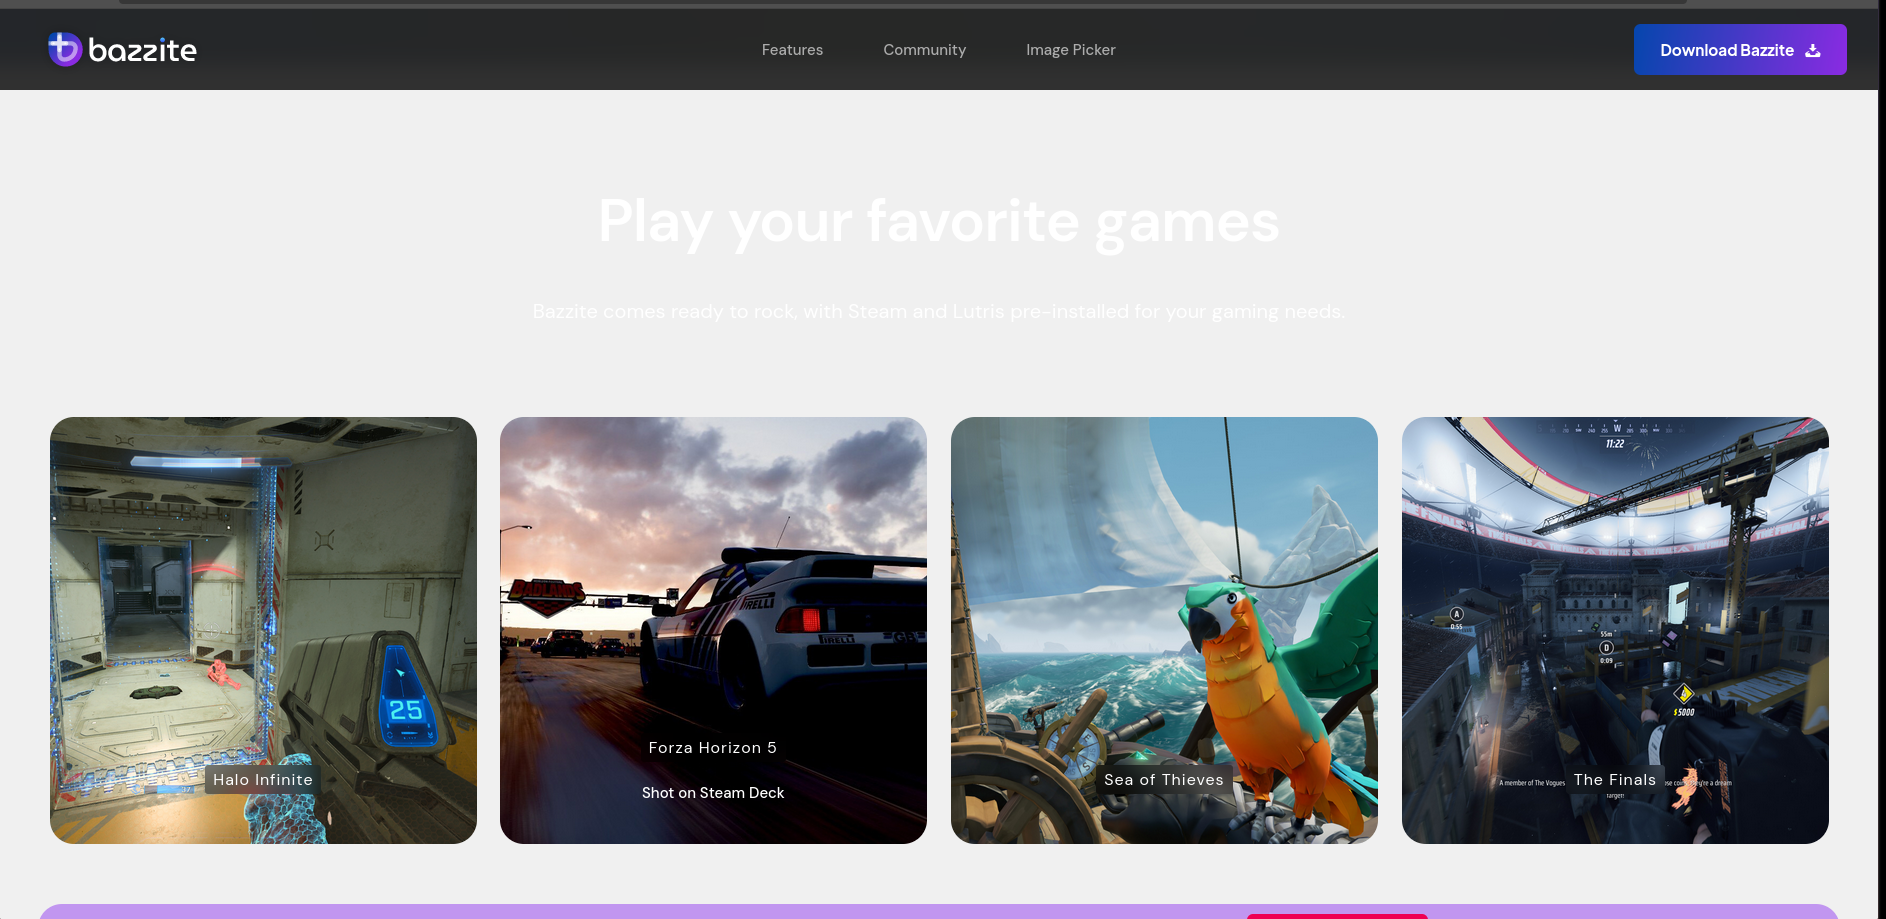This screenshot has height=919, width=1886.
Task: Click the Bazzite logo icon
Action: pos(65,49)
